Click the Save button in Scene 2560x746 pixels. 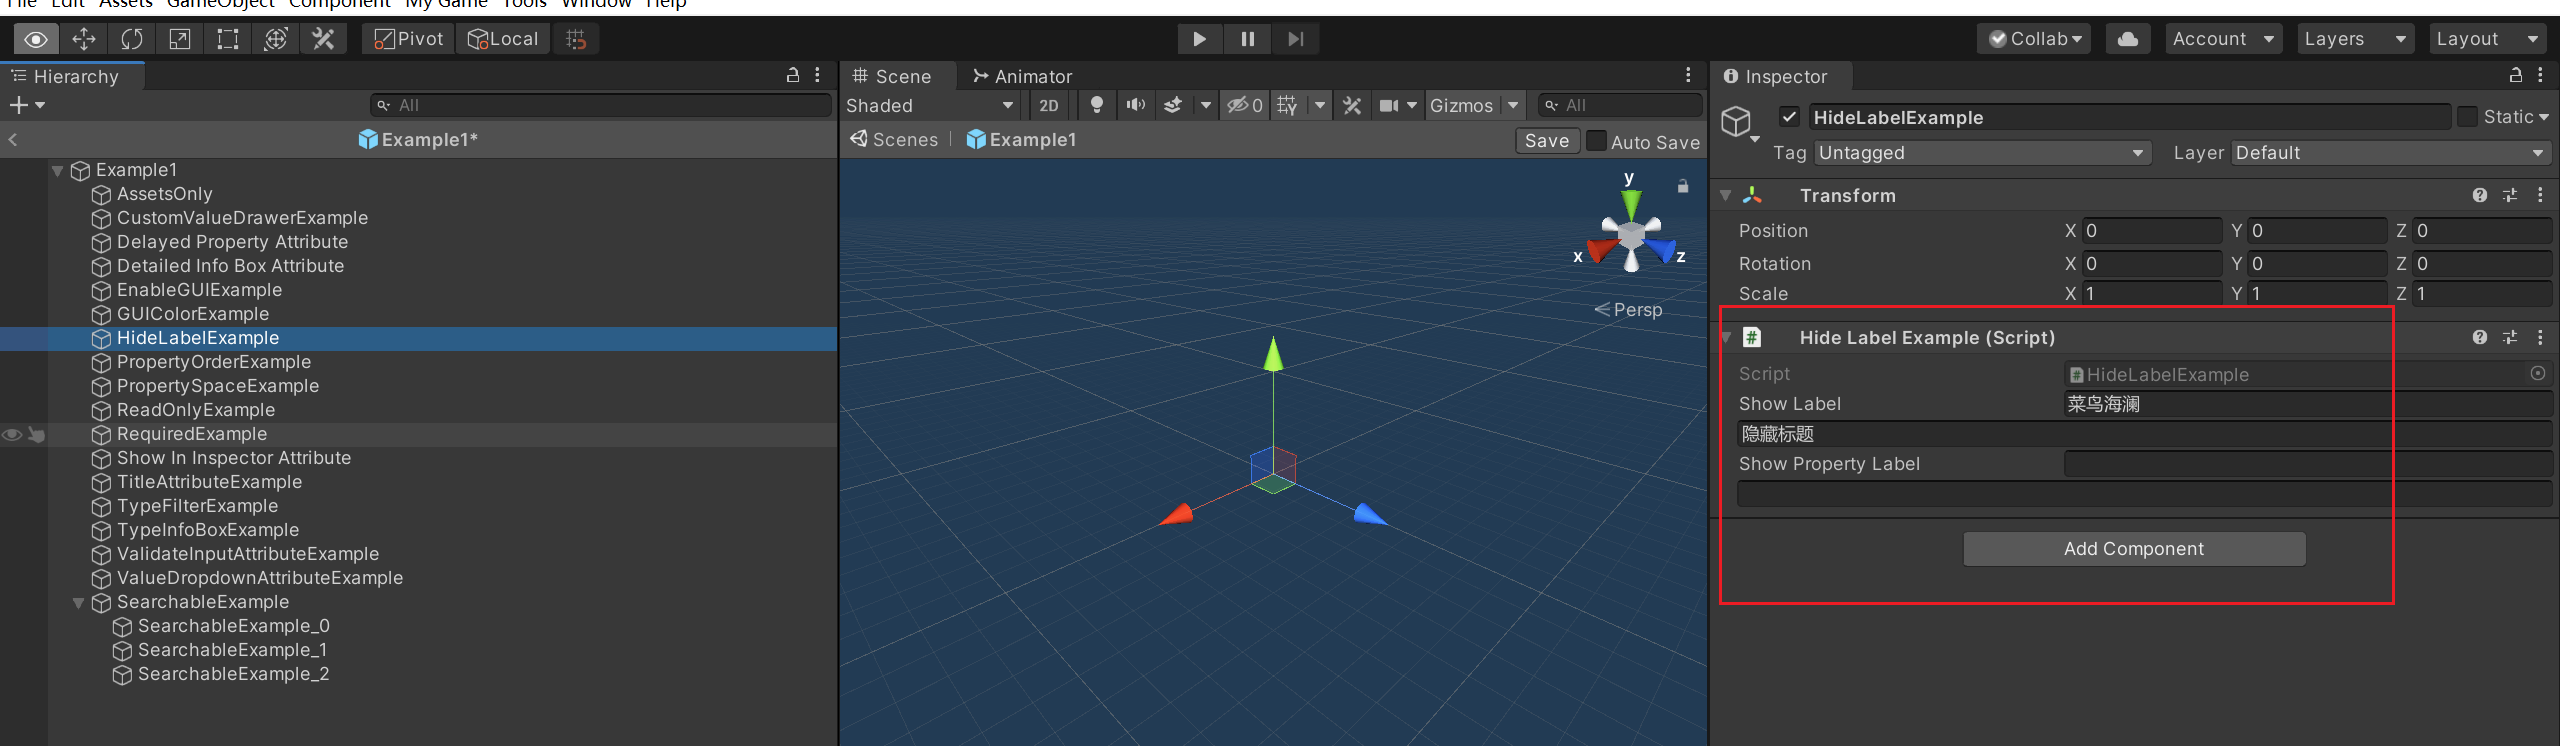(1547, 140)
